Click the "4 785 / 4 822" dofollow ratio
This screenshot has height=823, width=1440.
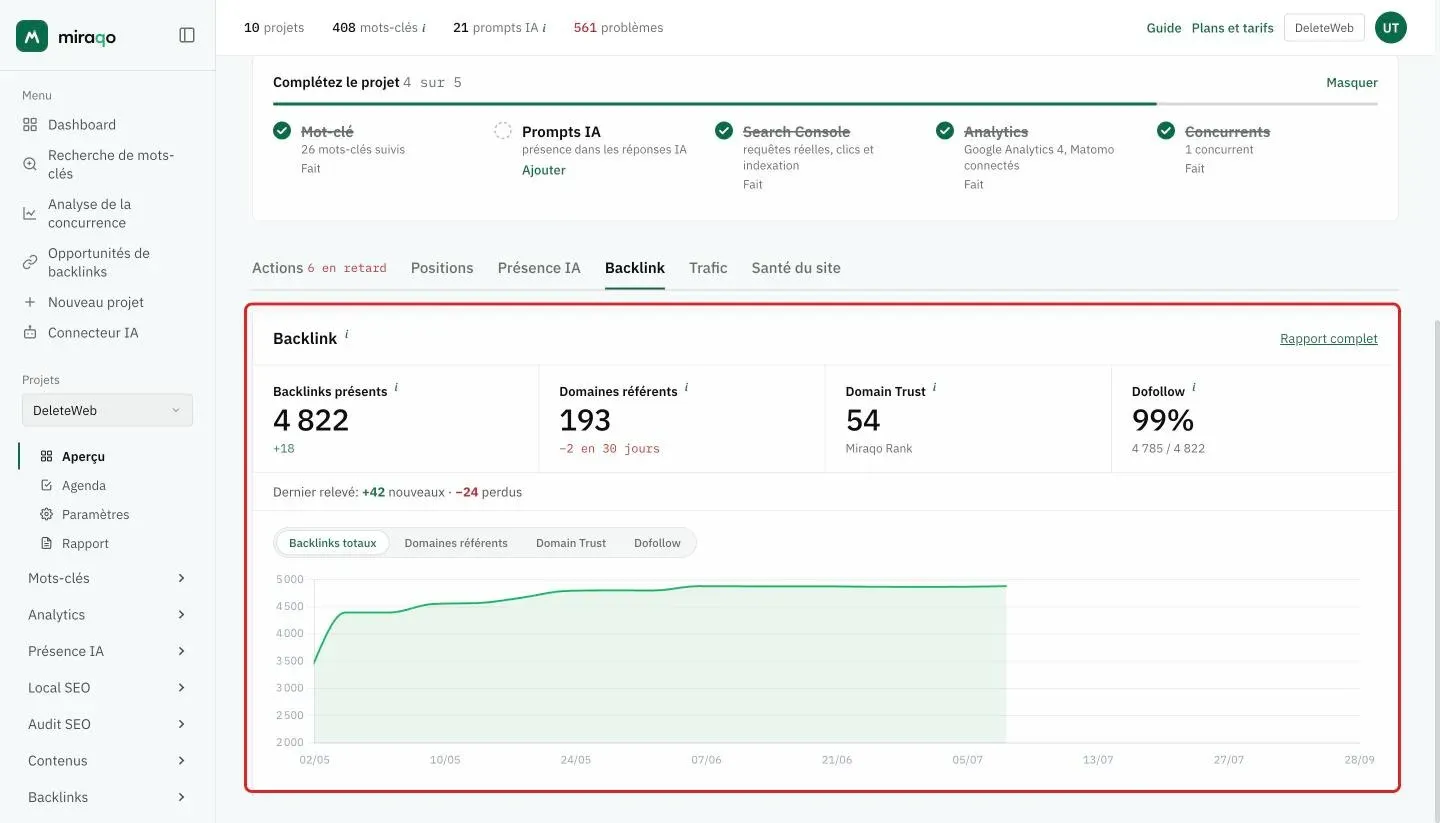coord(1168,449)
